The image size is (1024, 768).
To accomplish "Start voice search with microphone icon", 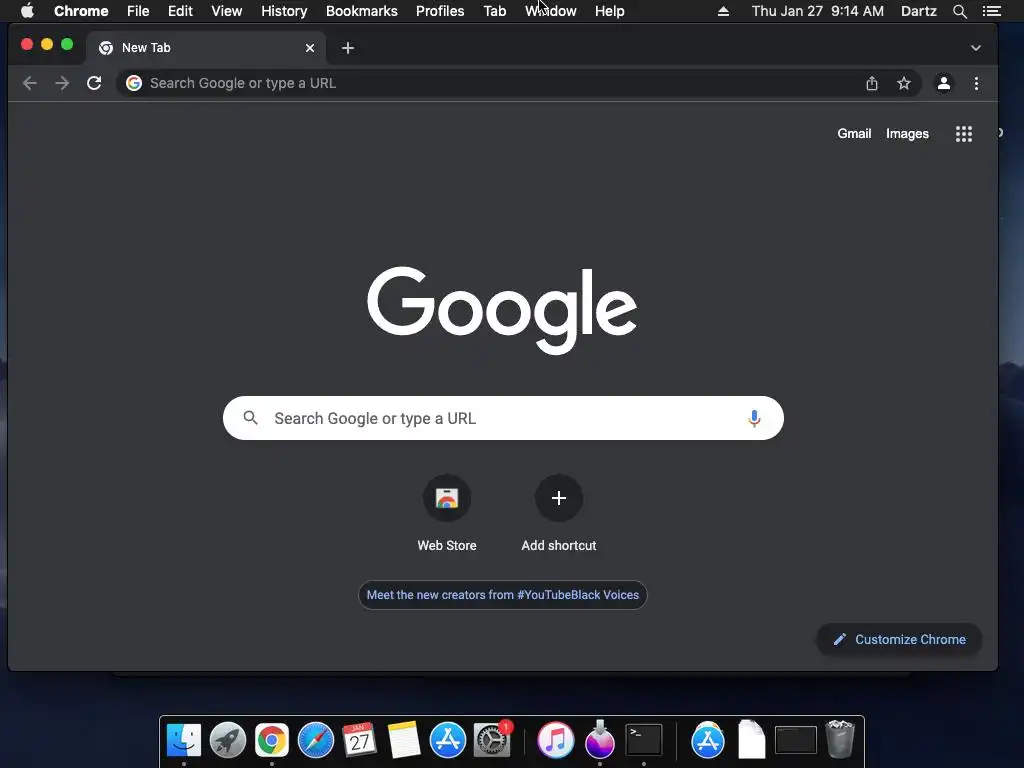I will coord(754,418).
